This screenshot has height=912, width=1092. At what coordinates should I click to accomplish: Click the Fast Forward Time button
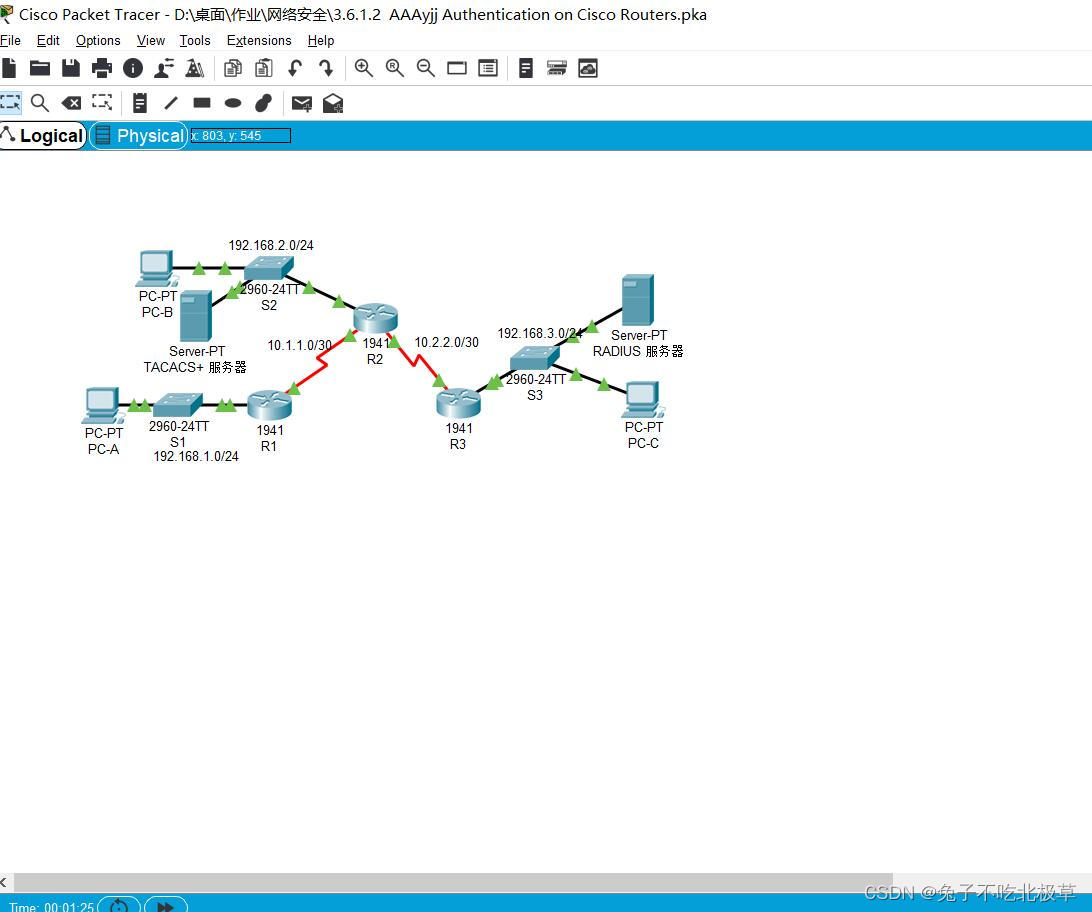tap(166, 905)
